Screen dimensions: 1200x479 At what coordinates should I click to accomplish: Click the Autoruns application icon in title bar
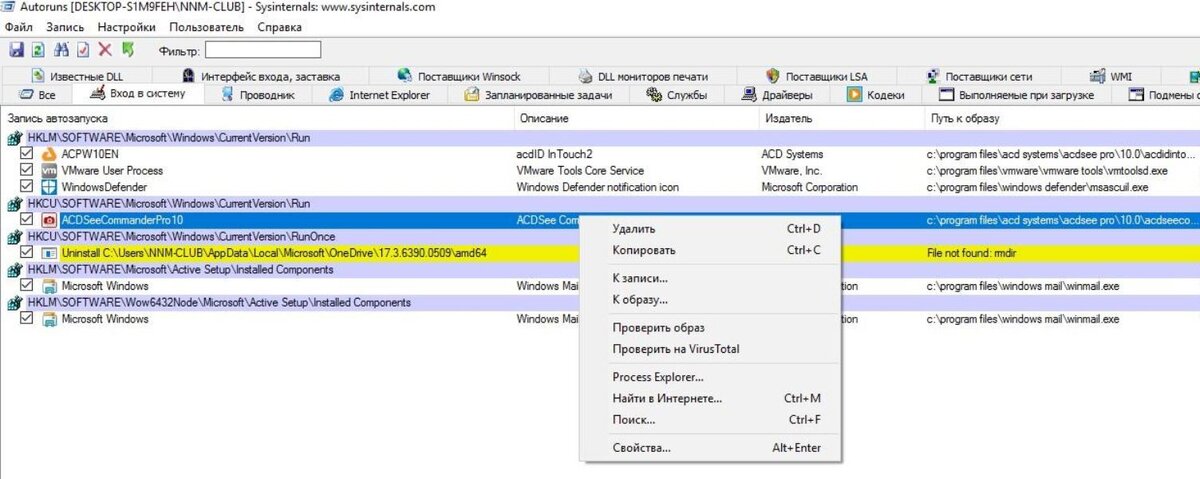tap(9, 7)
